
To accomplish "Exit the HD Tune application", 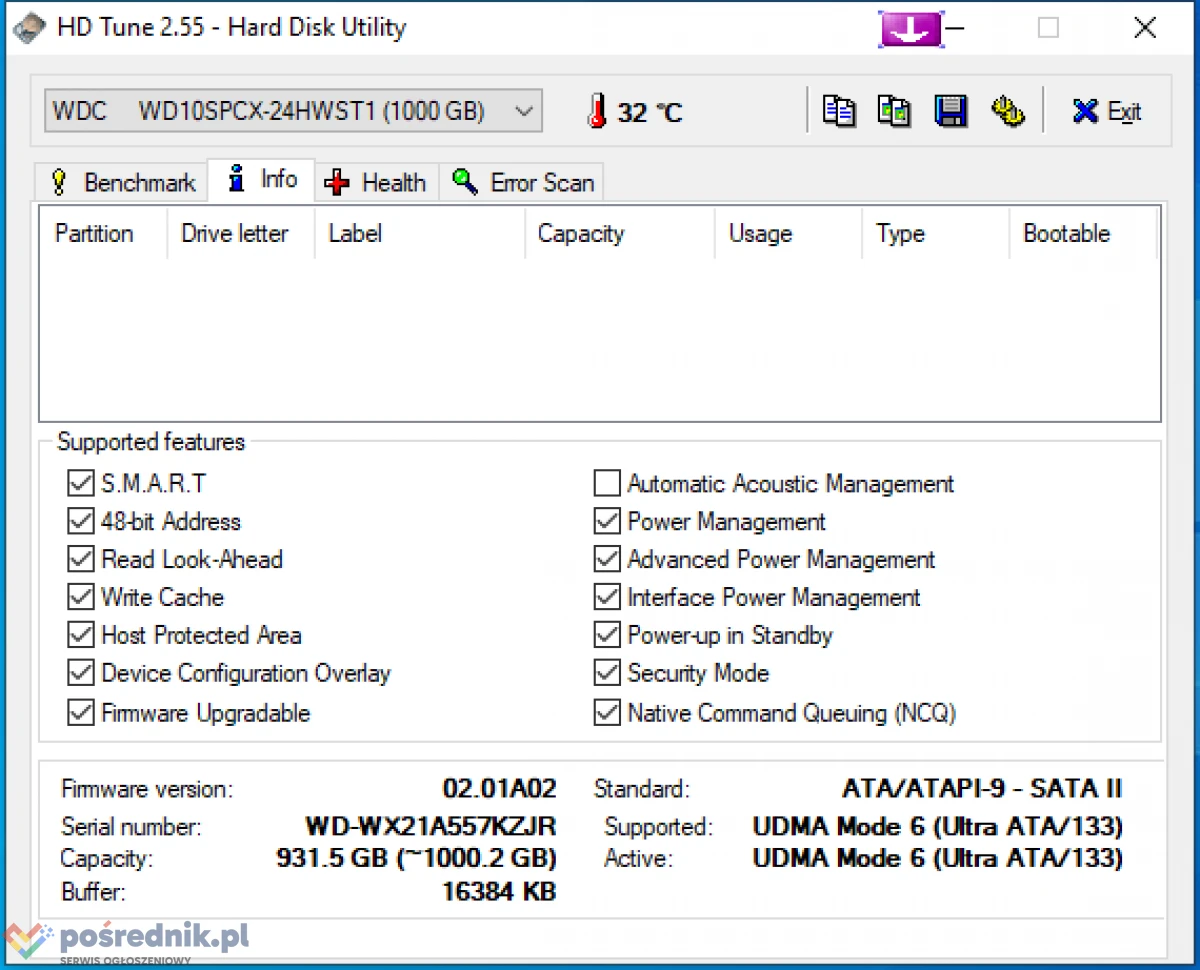I will [x=1106, y=111].
